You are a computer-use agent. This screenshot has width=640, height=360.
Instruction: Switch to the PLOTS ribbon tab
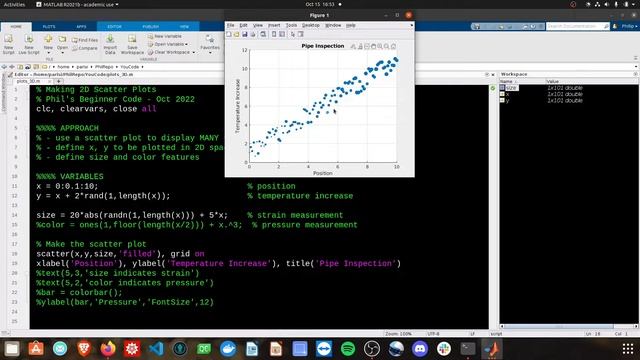tap(49, 27)
